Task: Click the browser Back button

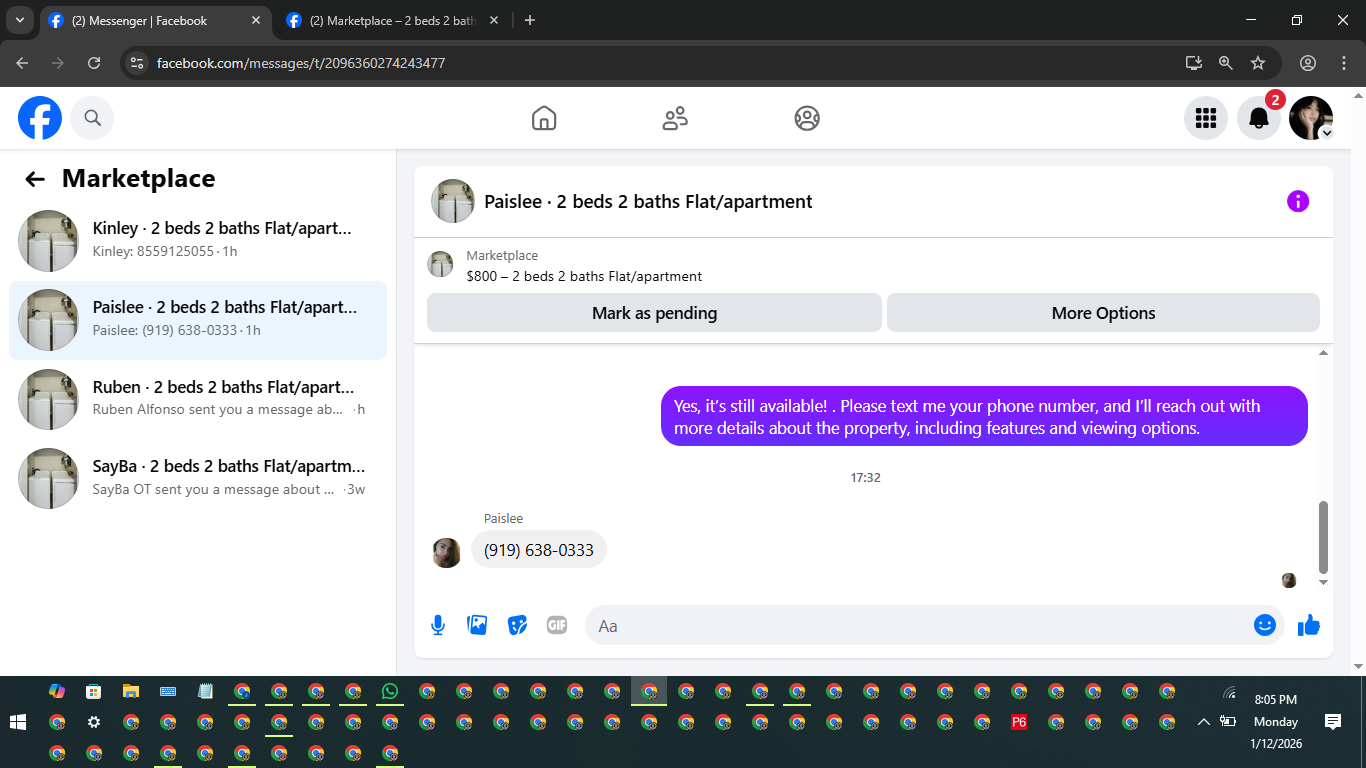Action: (x=22, y=63)
